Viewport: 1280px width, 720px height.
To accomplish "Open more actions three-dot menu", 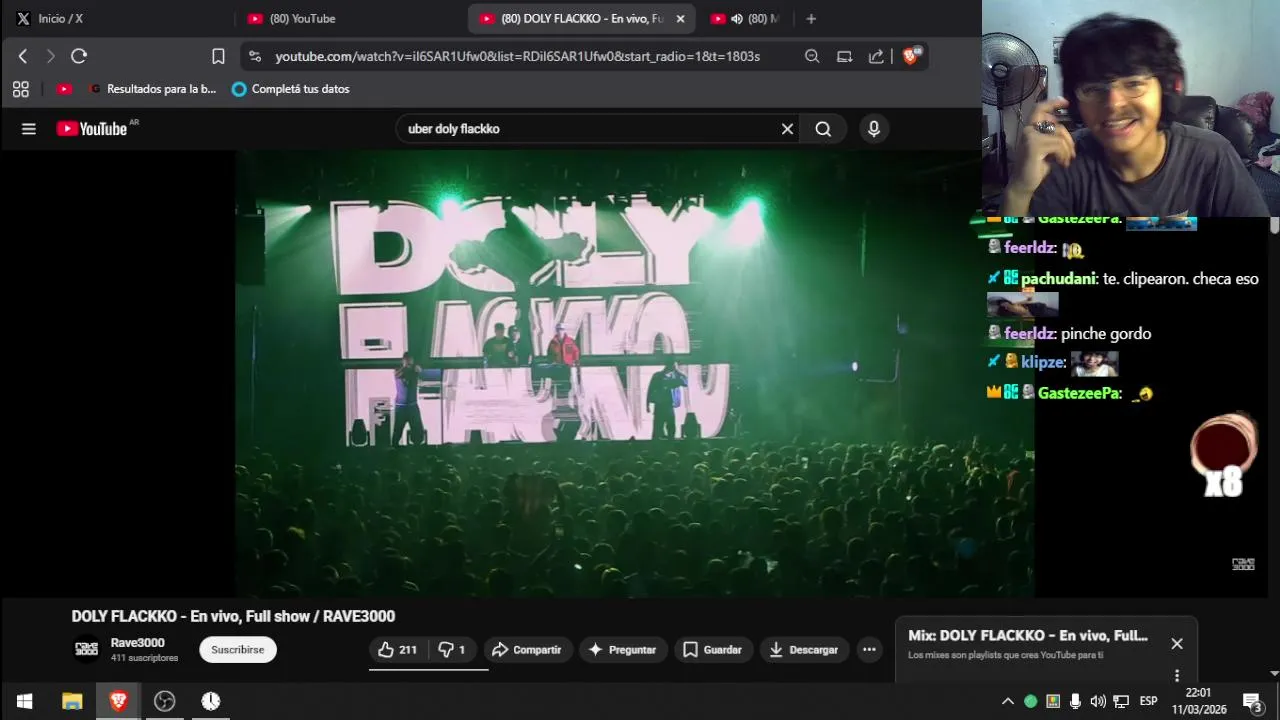I will pyautogui.click(x=869, y=650).
